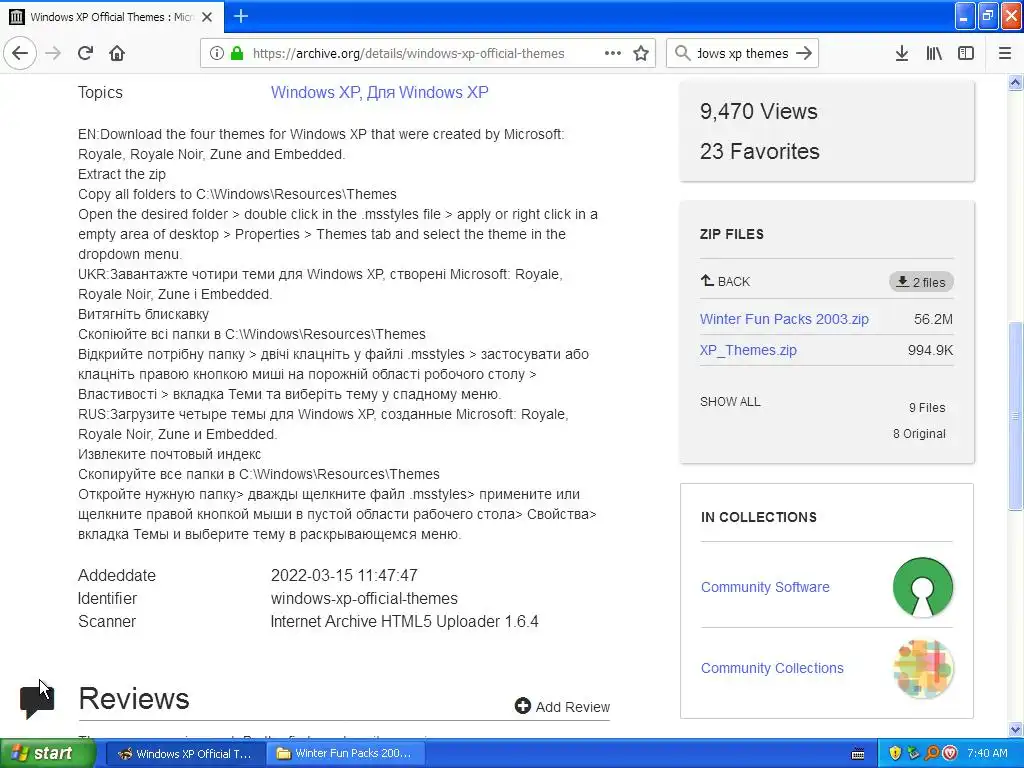Screen dimensions: 1024x768
Task: Open the Windows XP topic link
Action: coord(314,92)
